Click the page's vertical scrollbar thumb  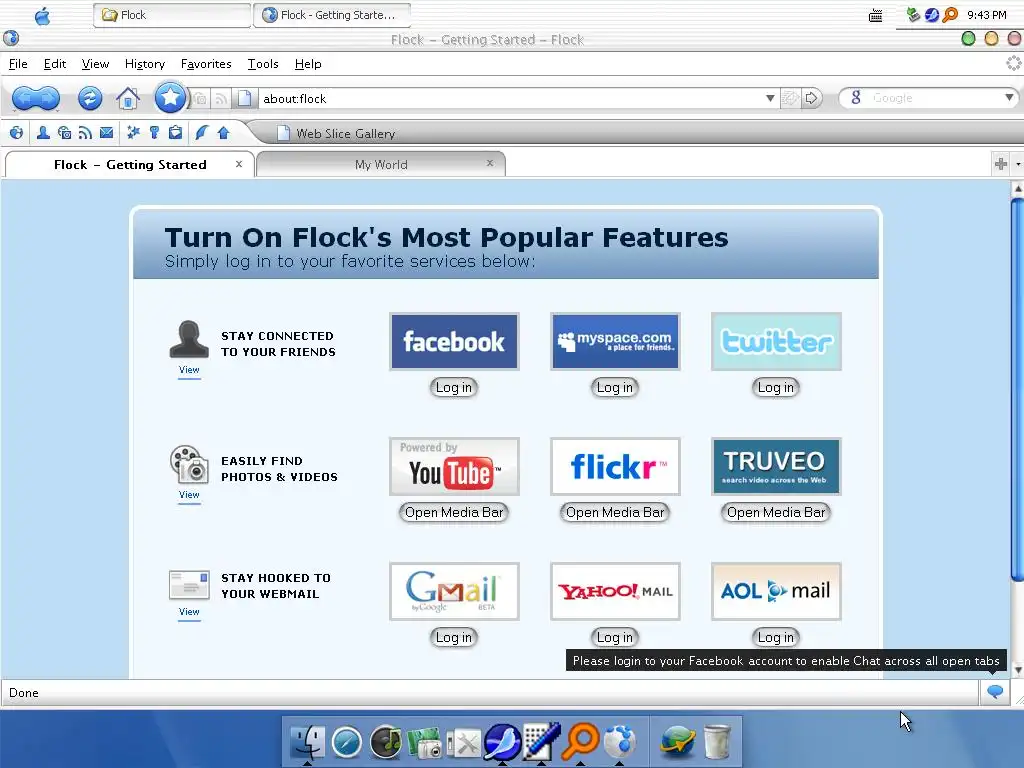click(x=1017, y=389)
